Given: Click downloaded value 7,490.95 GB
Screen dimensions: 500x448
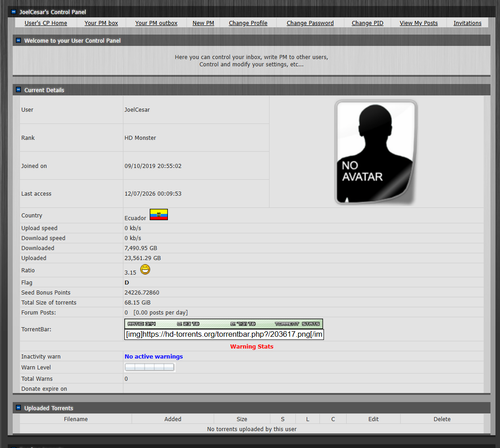Looking at the screenshot, I should (x=141, y=248).
